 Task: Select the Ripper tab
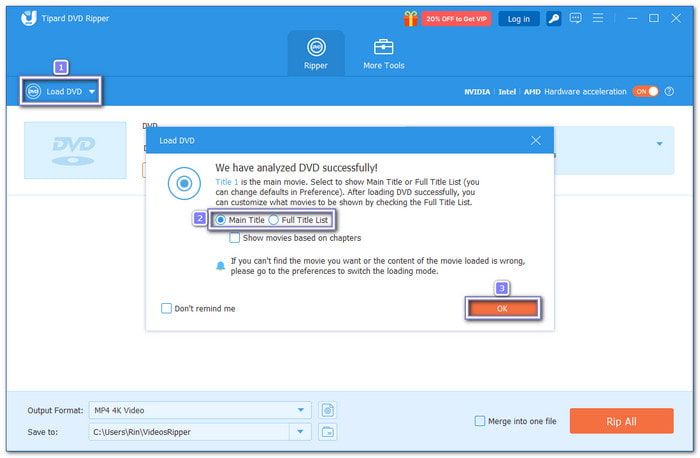point(316,54)
